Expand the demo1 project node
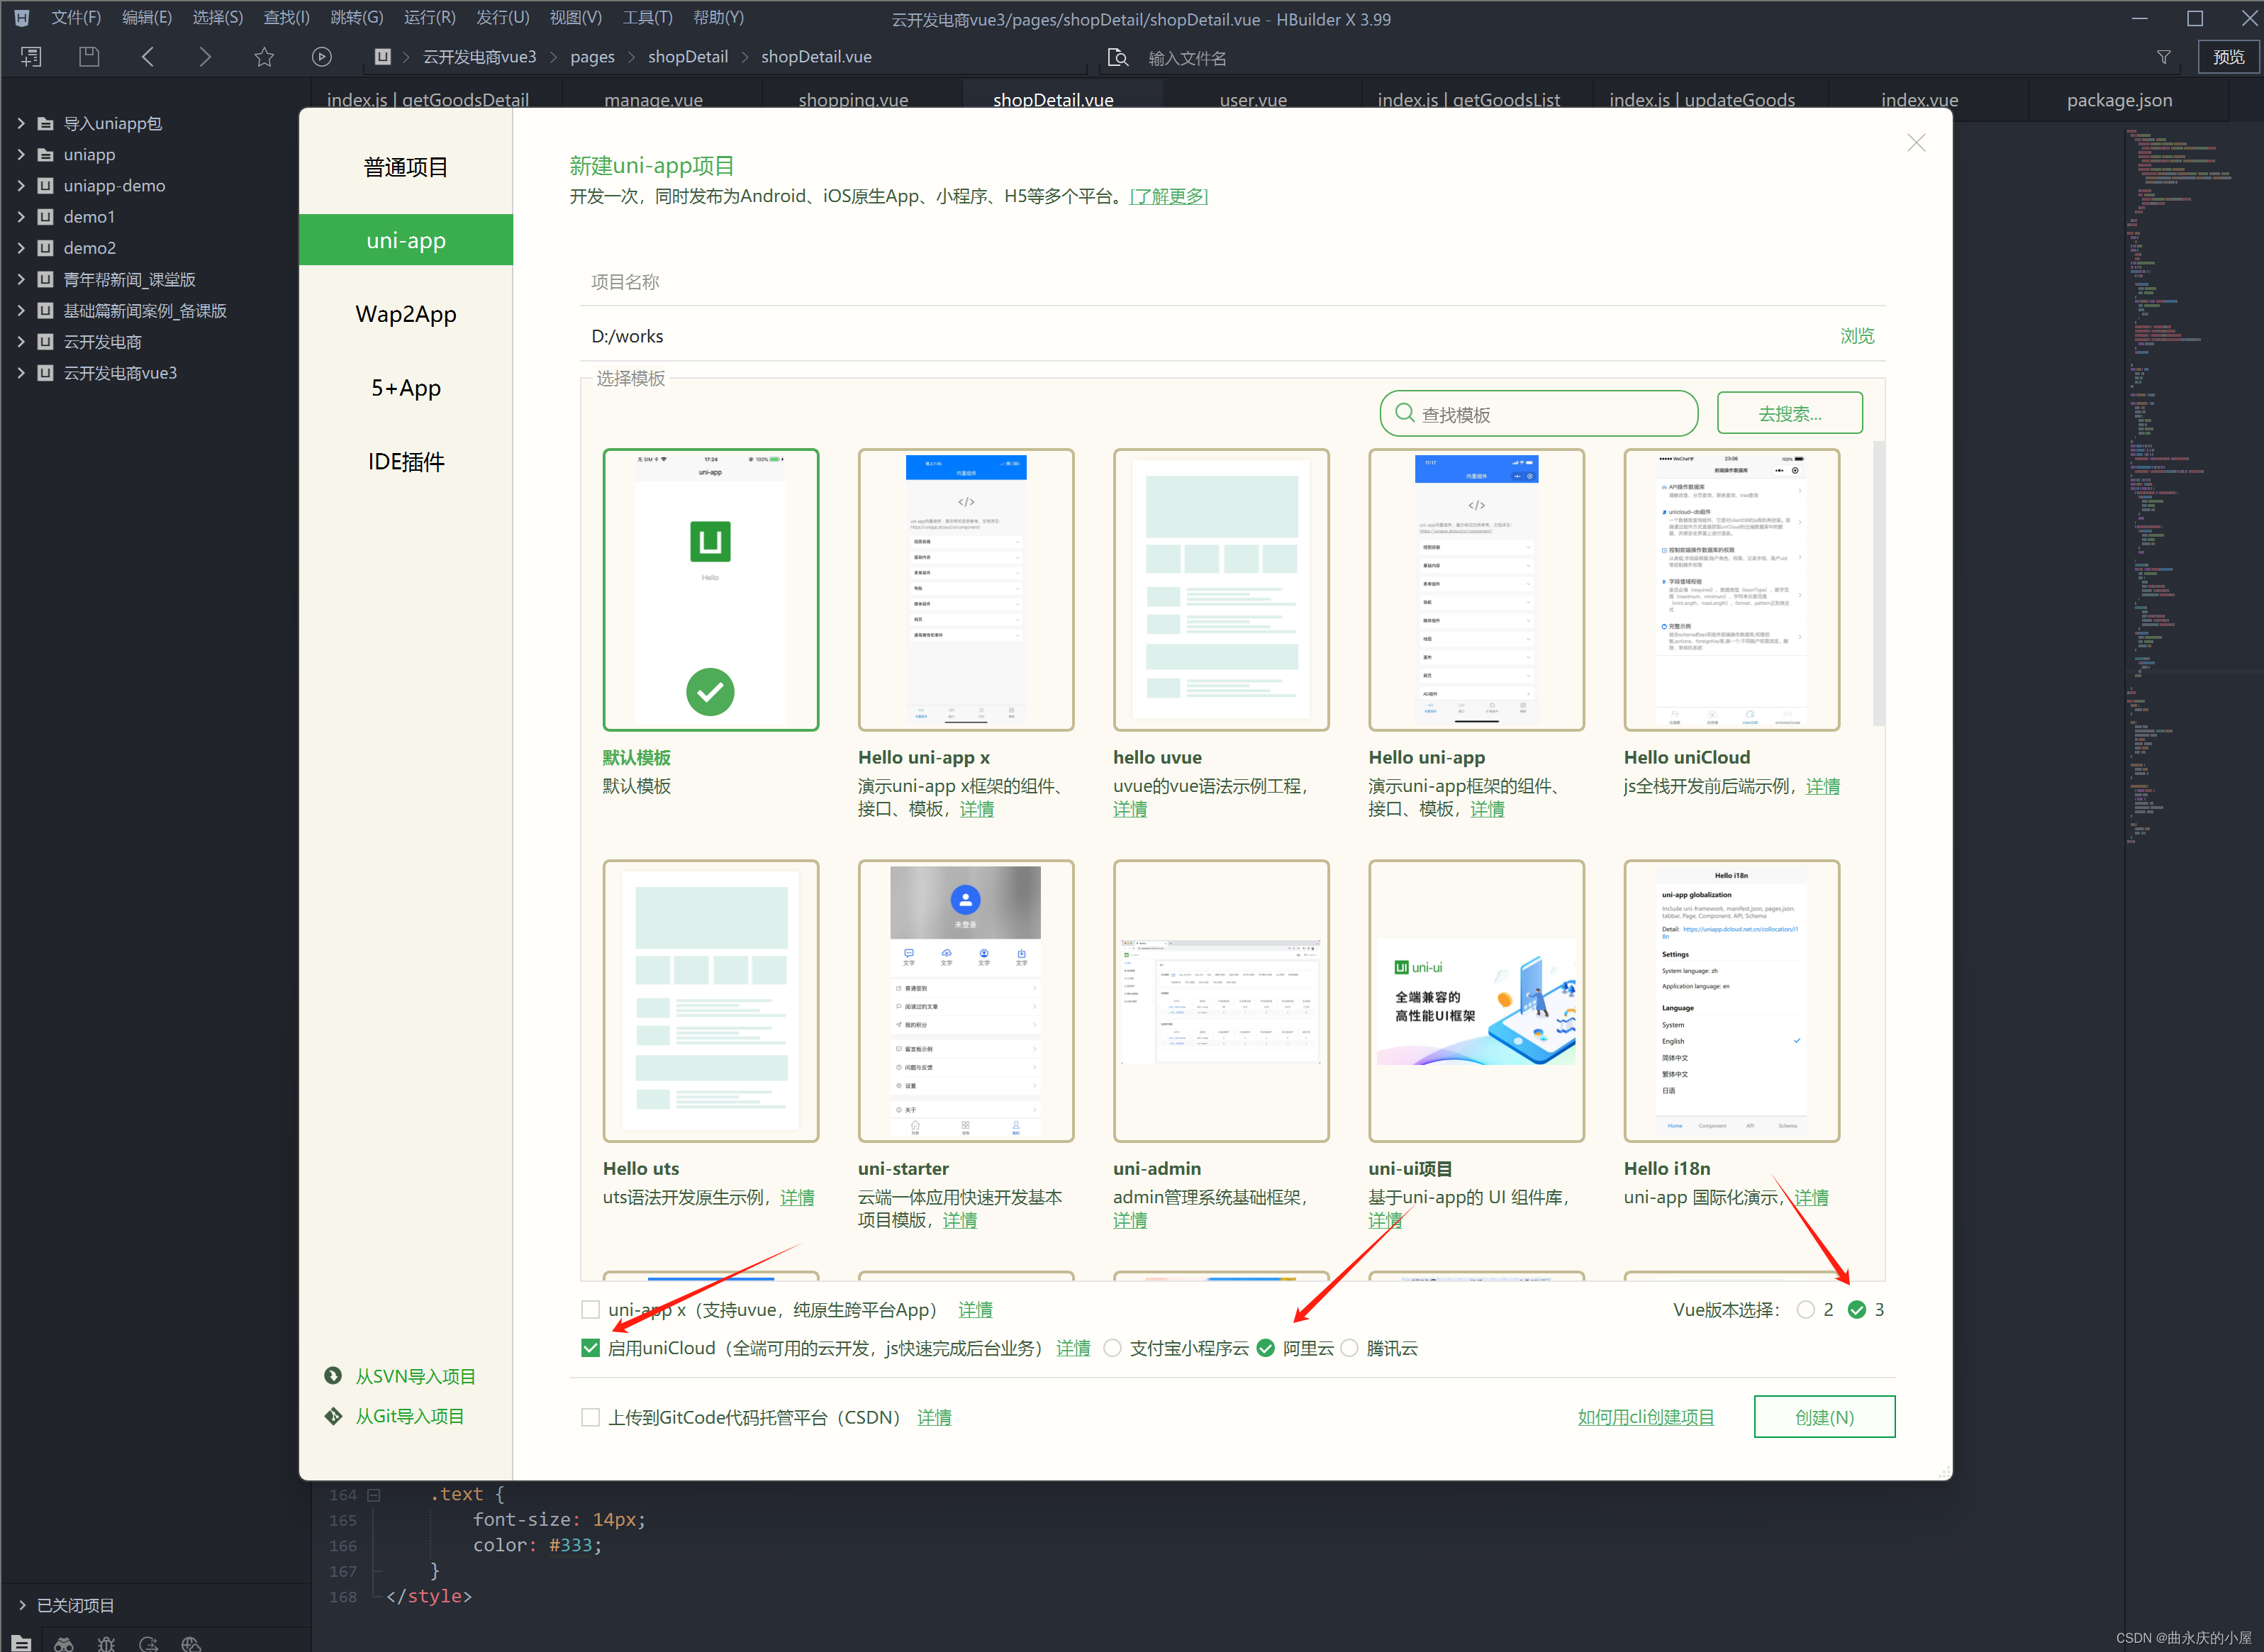Viewport: 2264px width, 1652px height. (x=21, y=217)
